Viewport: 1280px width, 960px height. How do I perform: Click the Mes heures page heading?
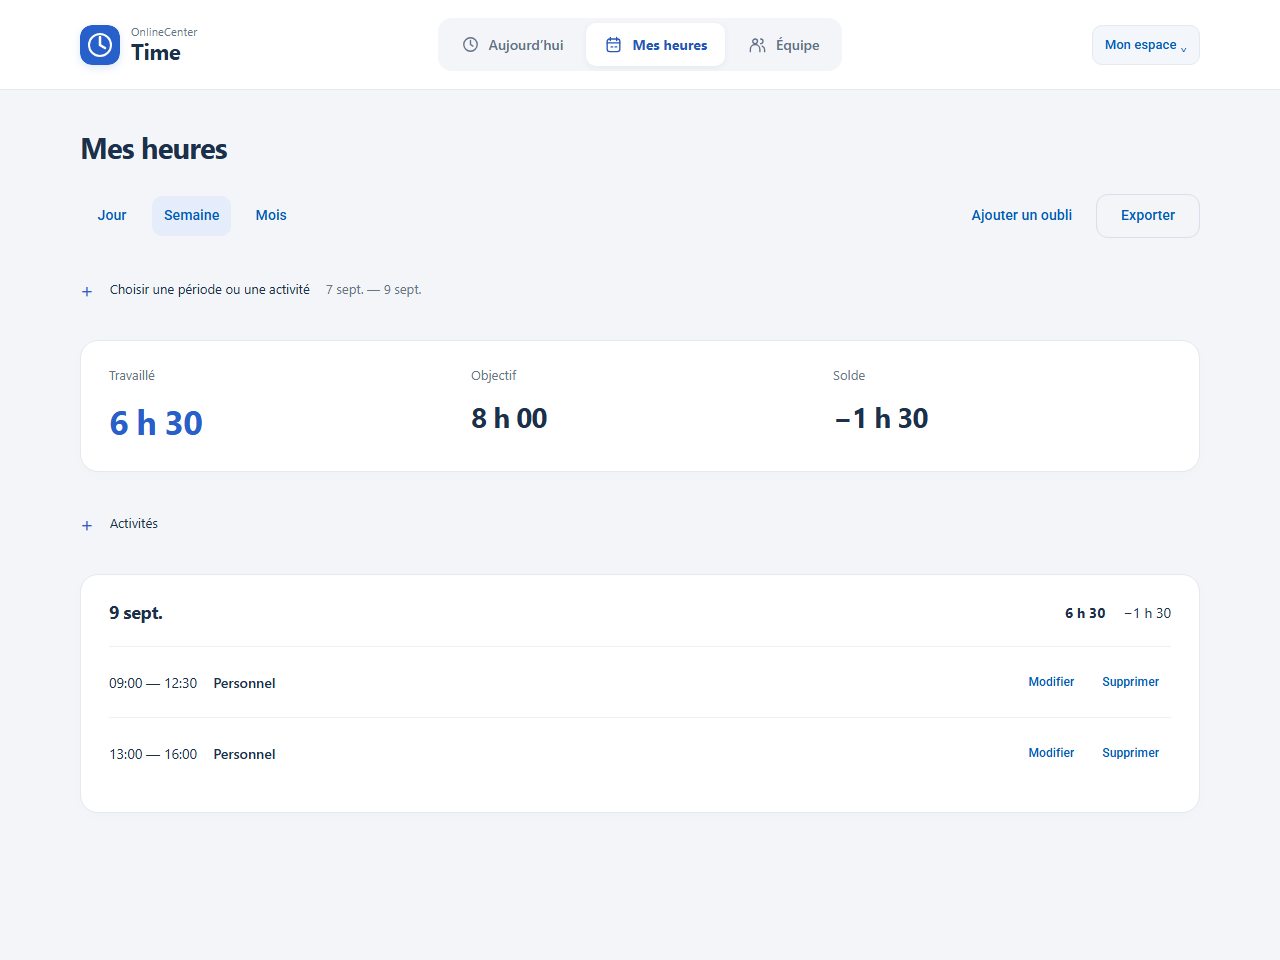(154, 149)
